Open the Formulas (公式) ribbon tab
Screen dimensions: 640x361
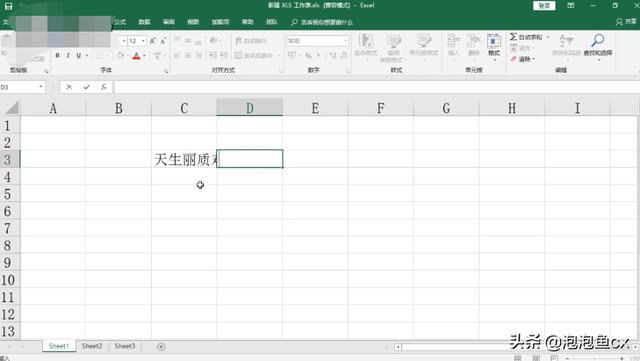coord(120,22)
